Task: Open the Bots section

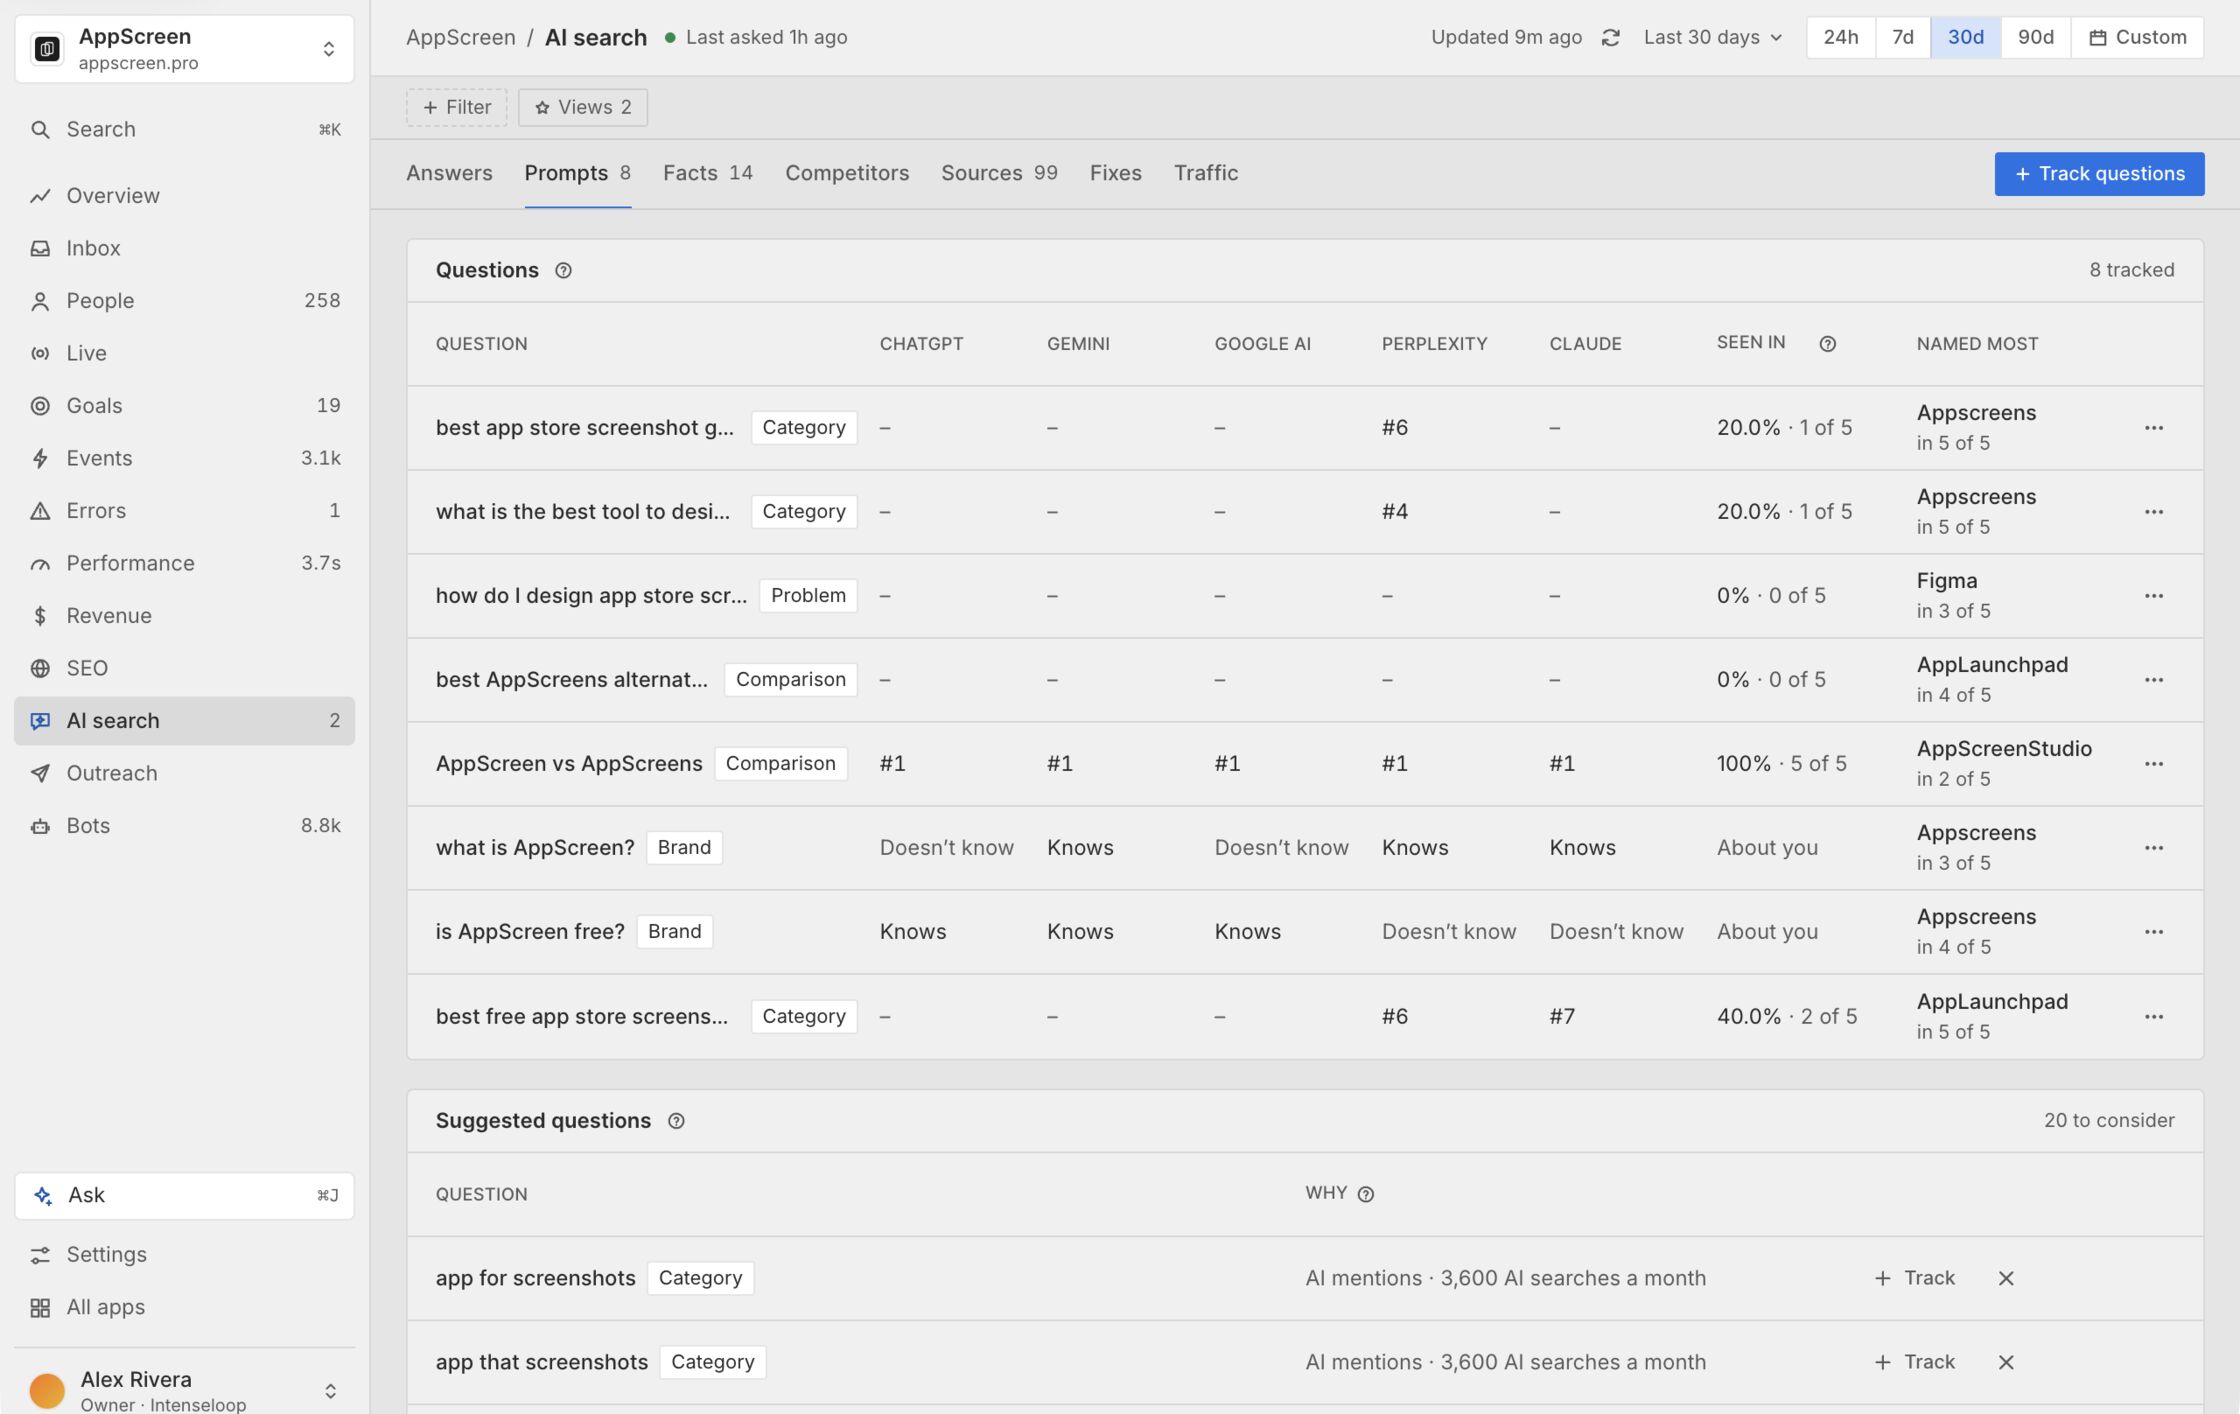Action: point(185,826)
